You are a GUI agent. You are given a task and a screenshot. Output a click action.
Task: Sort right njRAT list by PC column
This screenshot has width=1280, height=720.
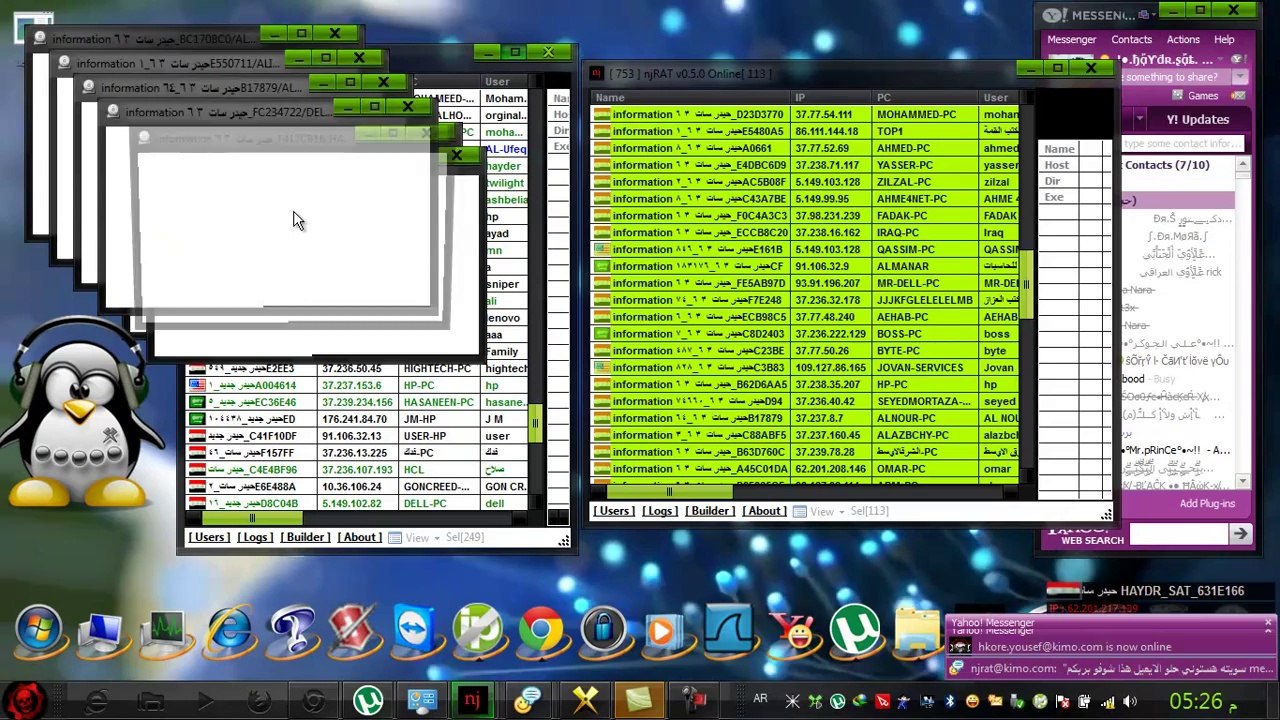coord(924,97)
